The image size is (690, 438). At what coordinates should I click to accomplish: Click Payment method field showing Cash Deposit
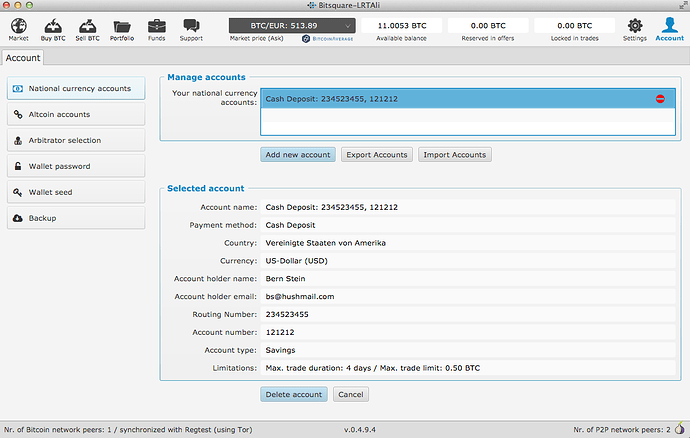pos(468,225)
